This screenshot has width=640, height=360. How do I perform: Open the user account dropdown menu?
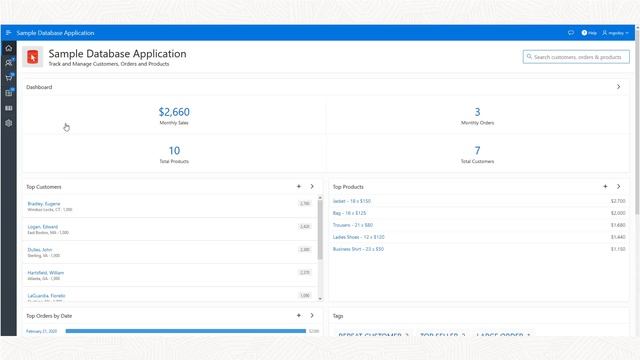pyautogui.click(x=616, y=33)
